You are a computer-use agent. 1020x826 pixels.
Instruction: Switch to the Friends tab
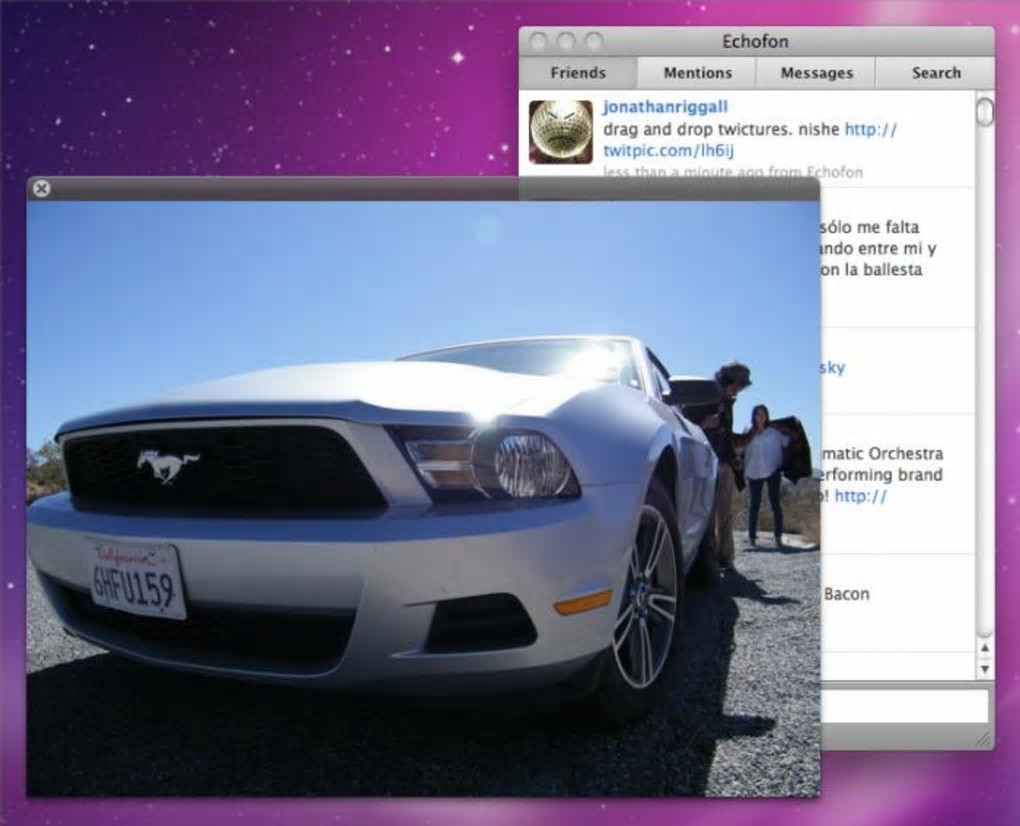(x=578, y=73)
